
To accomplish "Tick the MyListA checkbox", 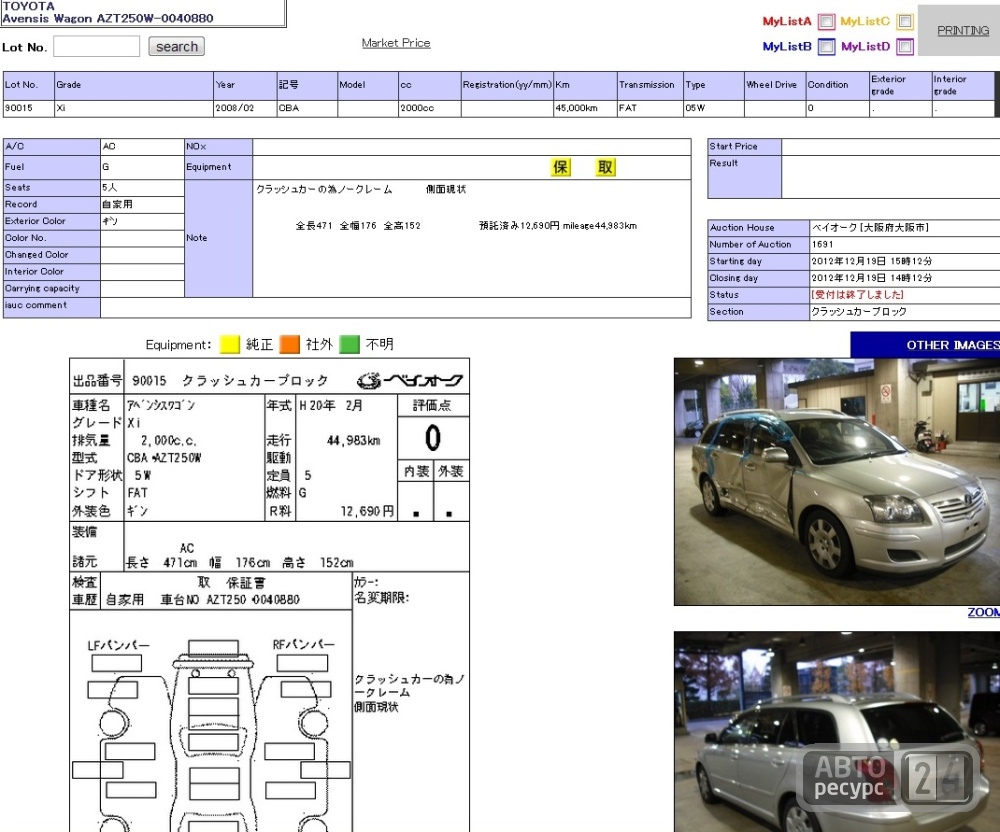I will [x=826, y=22].
